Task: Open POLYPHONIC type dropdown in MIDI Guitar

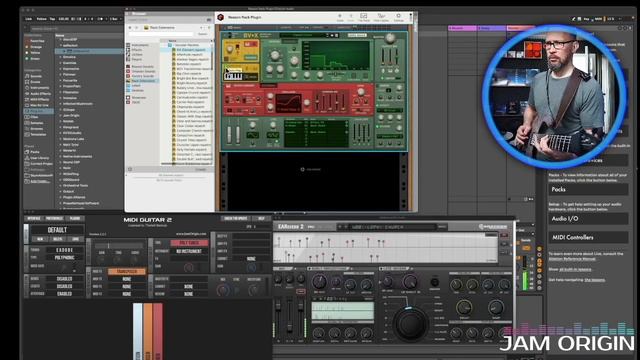Action: 64,258
